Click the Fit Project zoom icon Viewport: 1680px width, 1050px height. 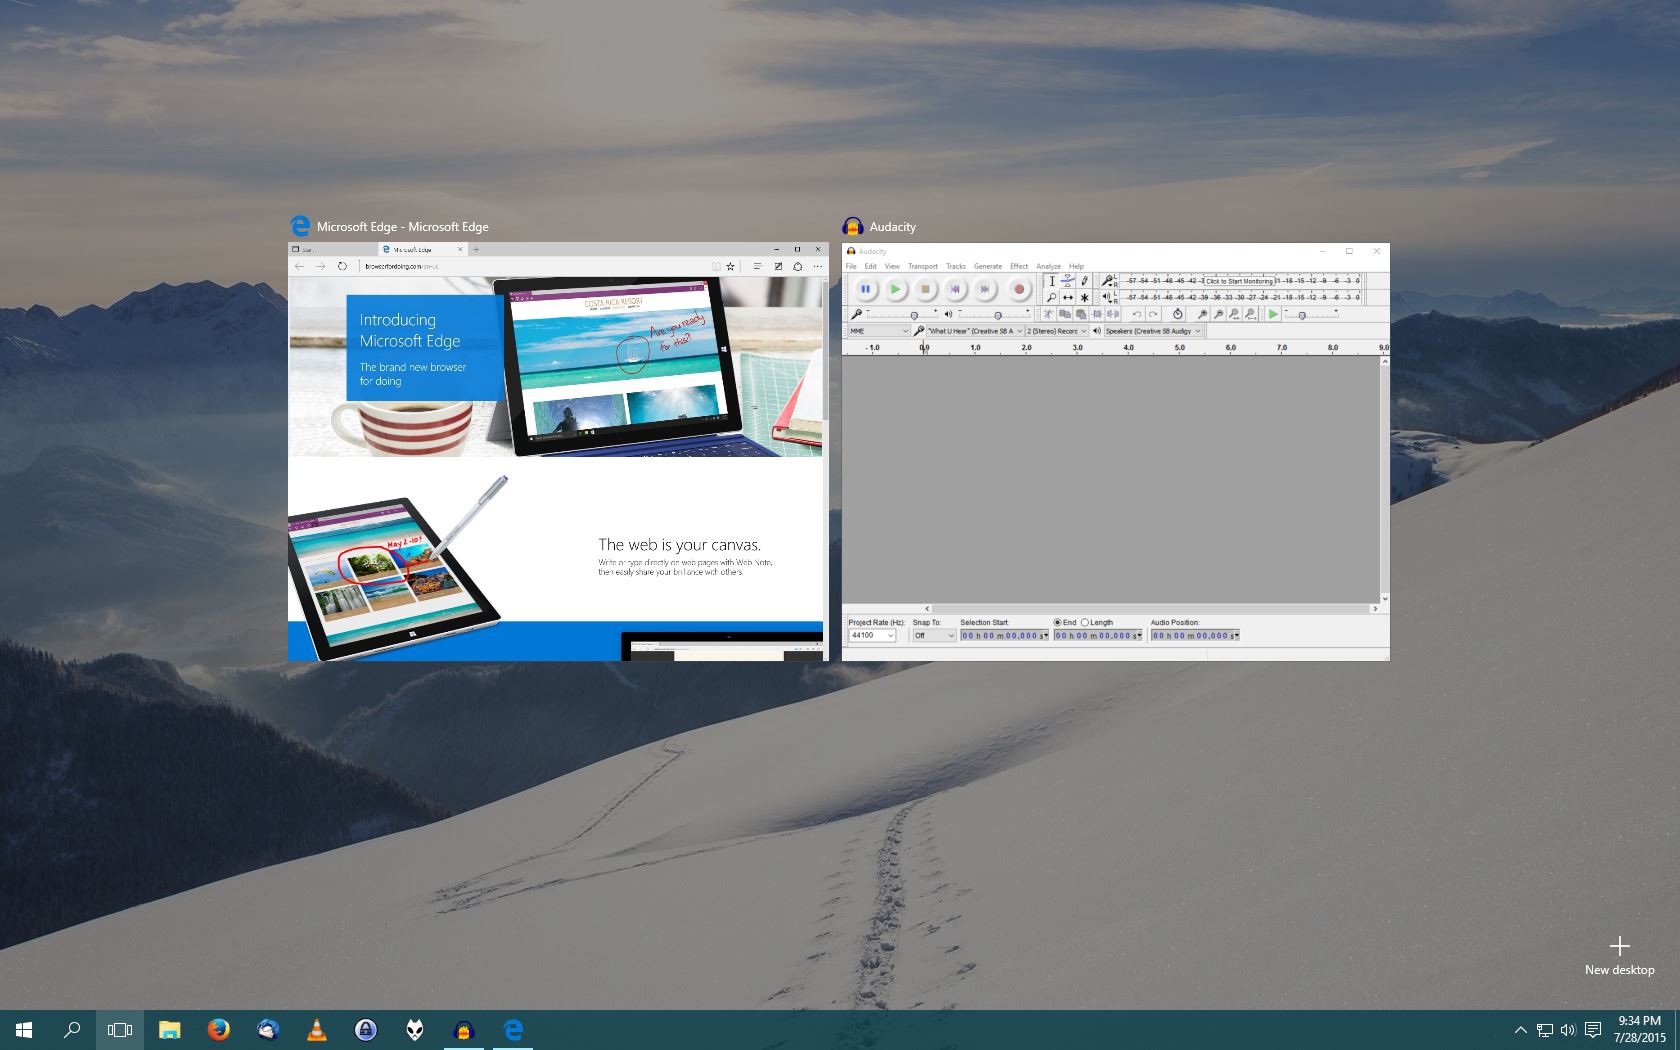[x=1250, y=314]
